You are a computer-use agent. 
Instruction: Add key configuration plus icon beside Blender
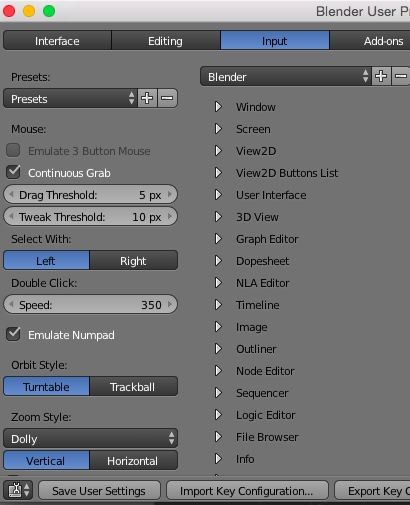pos(381,76)
